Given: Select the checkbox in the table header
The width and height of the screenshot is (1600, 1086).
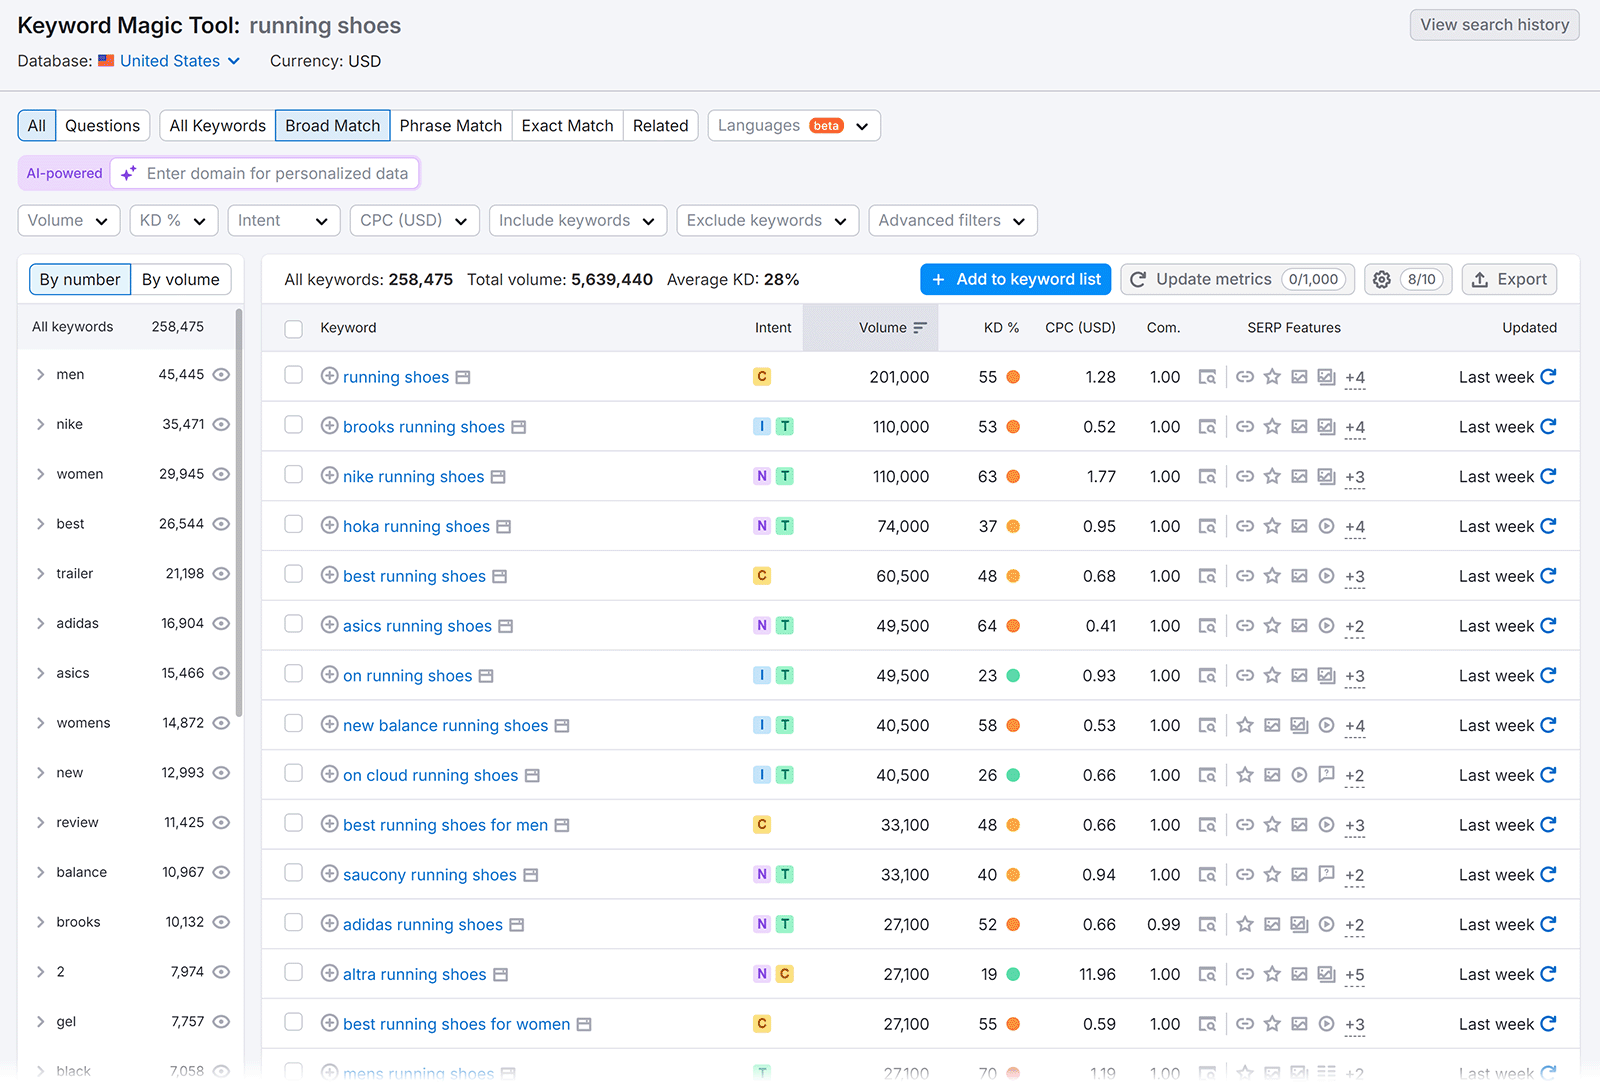Looking at the screenshot, I should tap(293, 328).
